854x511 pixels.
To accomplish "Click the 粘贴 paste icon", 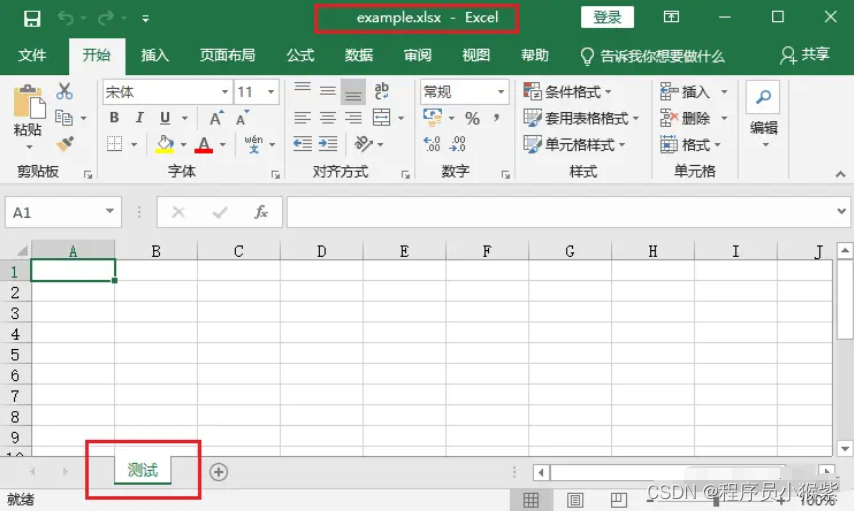I will click(x=29, y=101).
